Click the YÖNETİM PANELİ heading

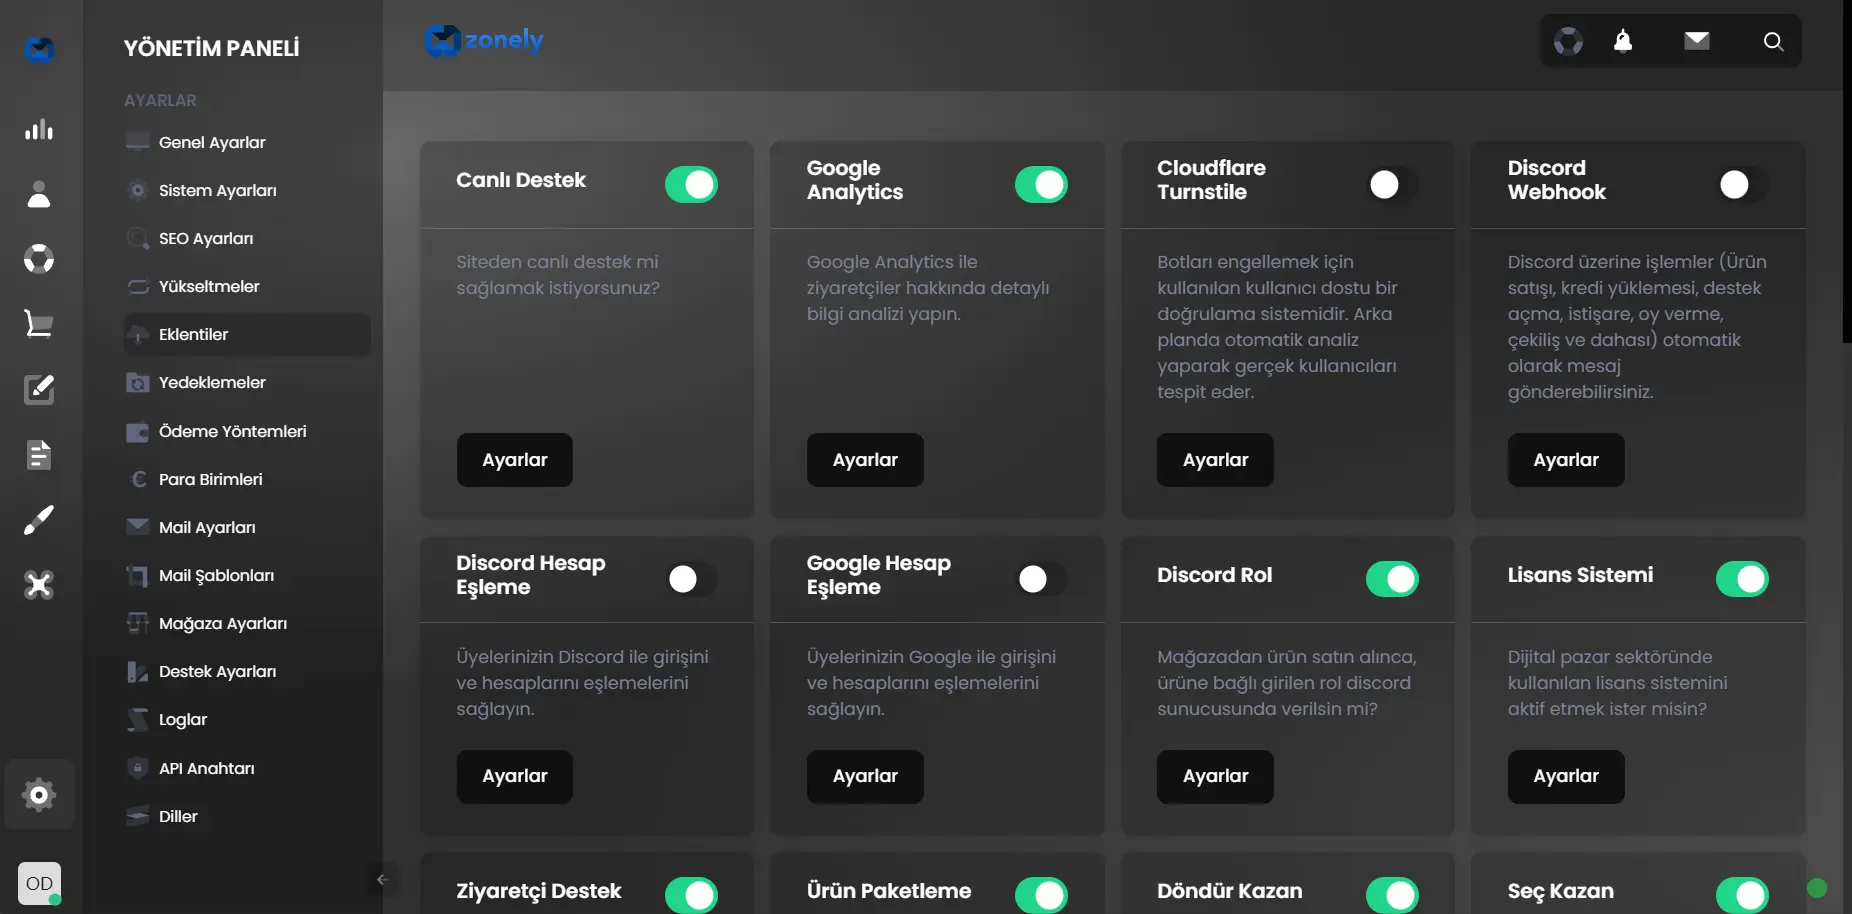[x=211, y=48]
